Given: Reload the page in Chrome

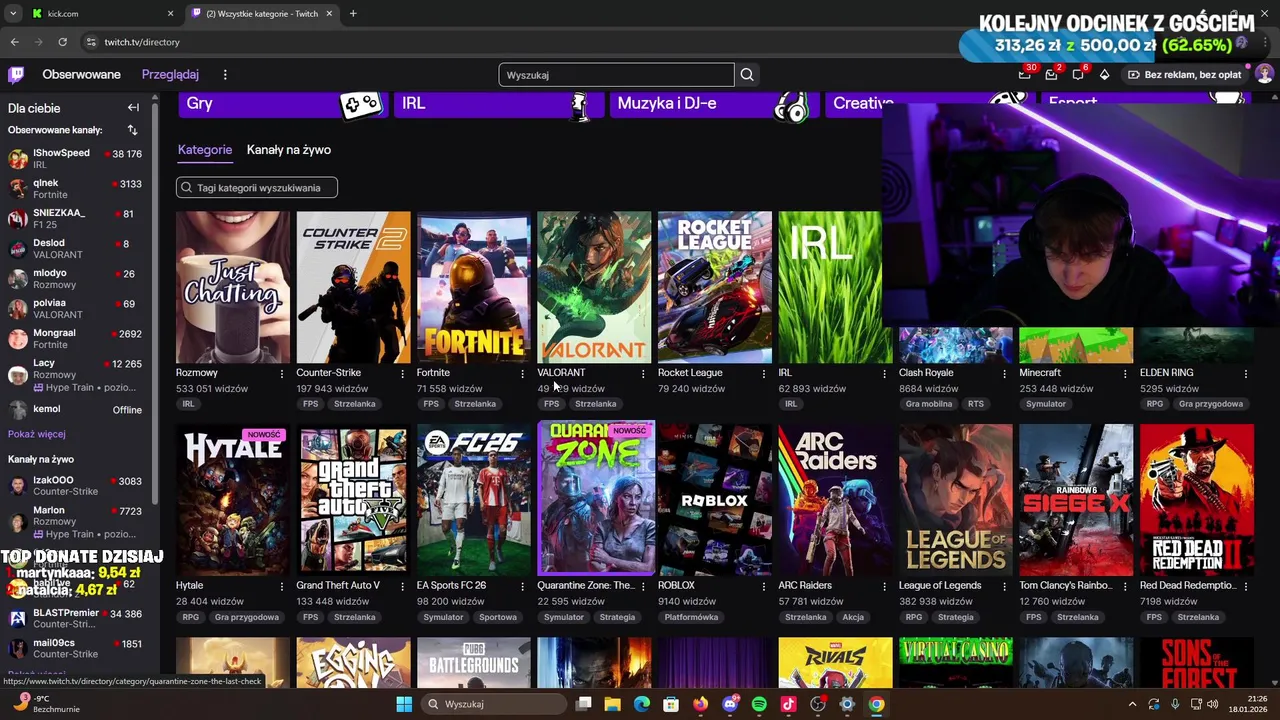Looking at the screenshot, I should 62,42.
